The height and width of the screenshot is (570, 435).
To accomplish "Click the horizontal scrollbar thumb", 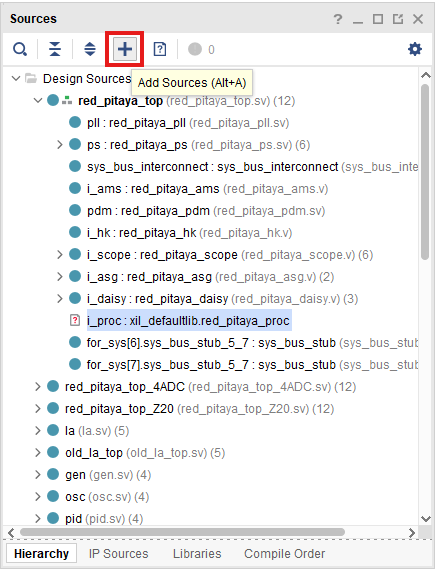I will pyautogui.click(x=182, y=532).
